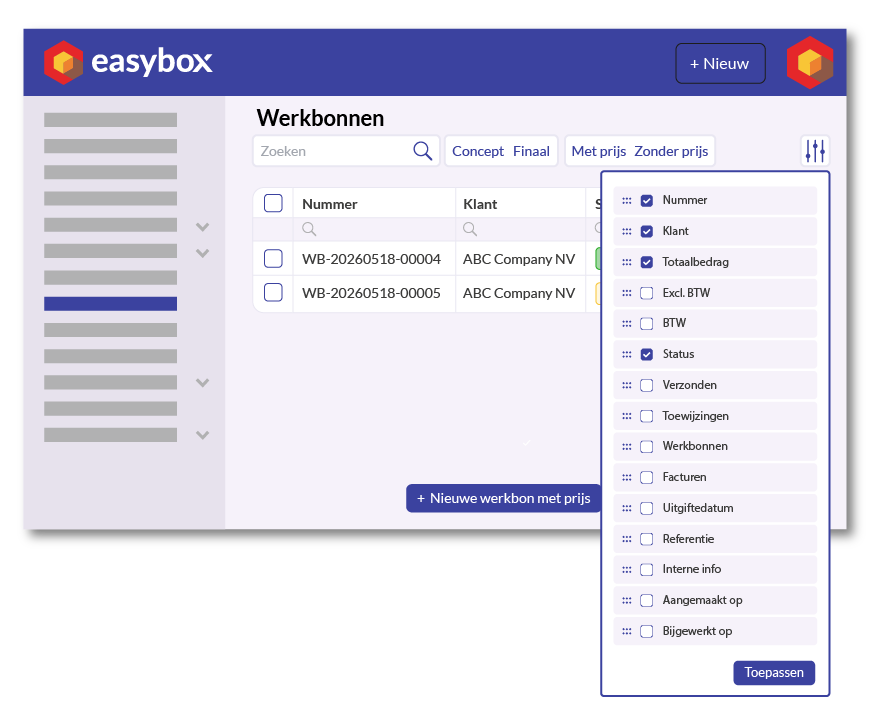The image size is (880, 720).
Task: Grab the drag handle next to Interne info
Action: [627, 570]
